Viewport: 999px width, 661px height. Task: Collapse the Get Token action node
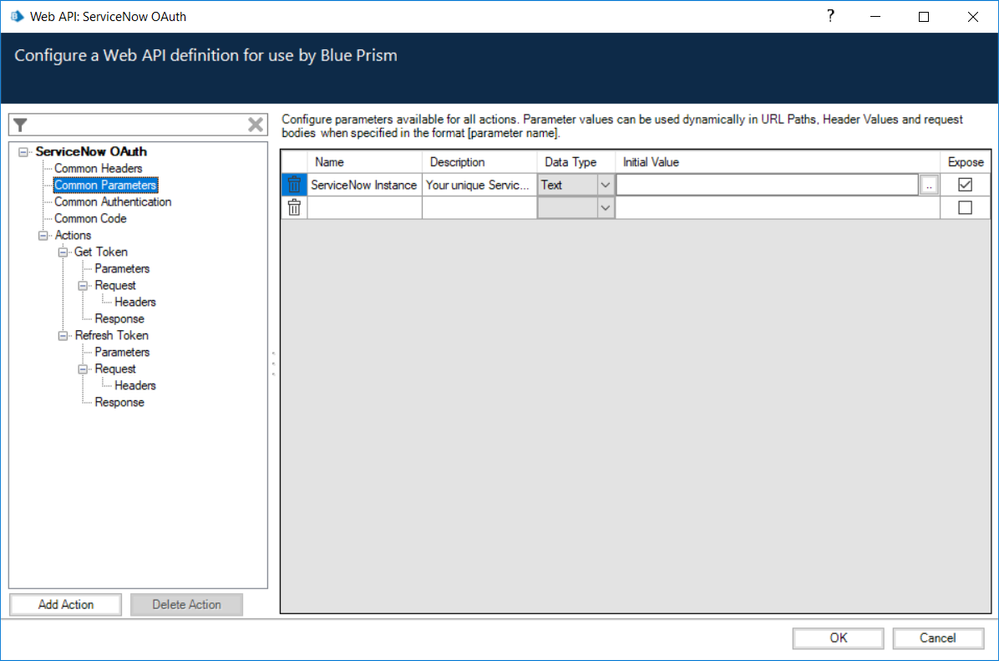[x=64, y=252]
